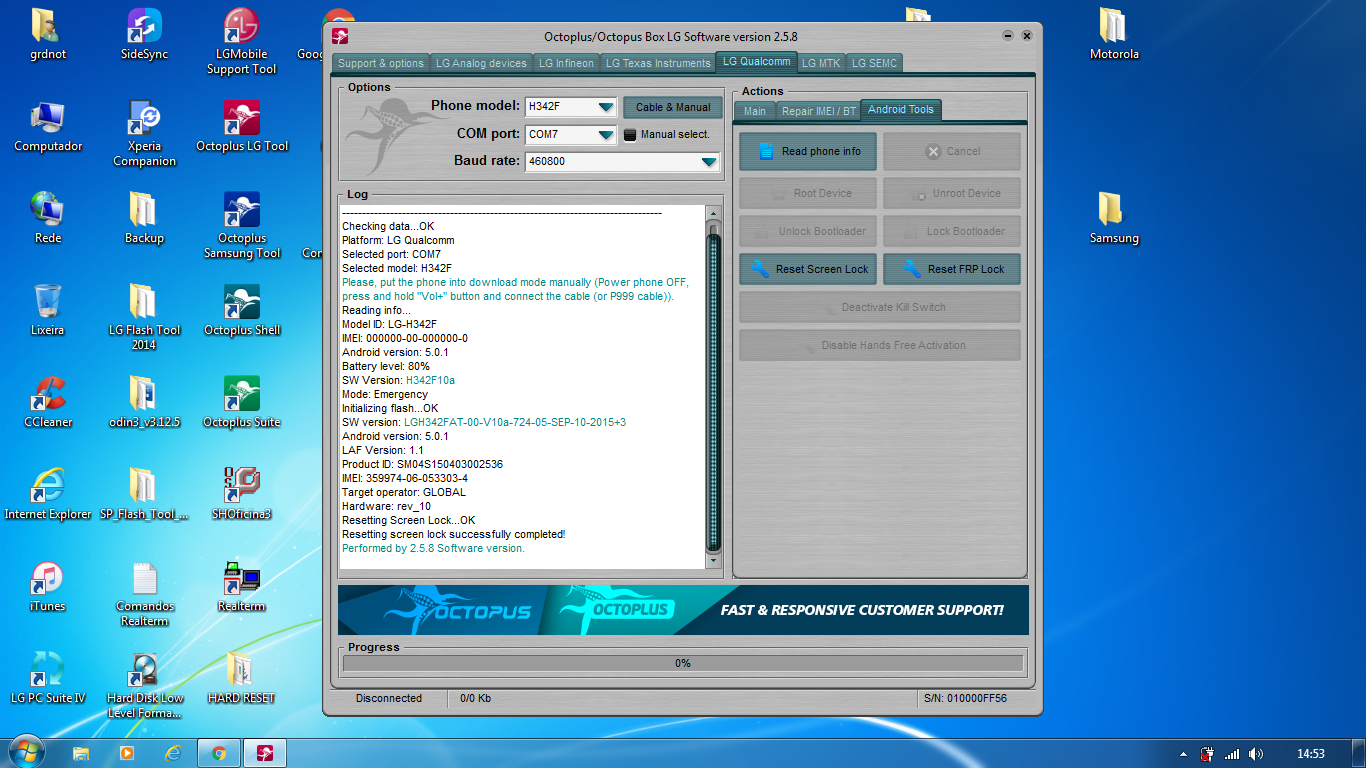This screenshot has height=768, width=1366.
Task: Open Windows Explorer from the taskbar
Action: point(81,752)
